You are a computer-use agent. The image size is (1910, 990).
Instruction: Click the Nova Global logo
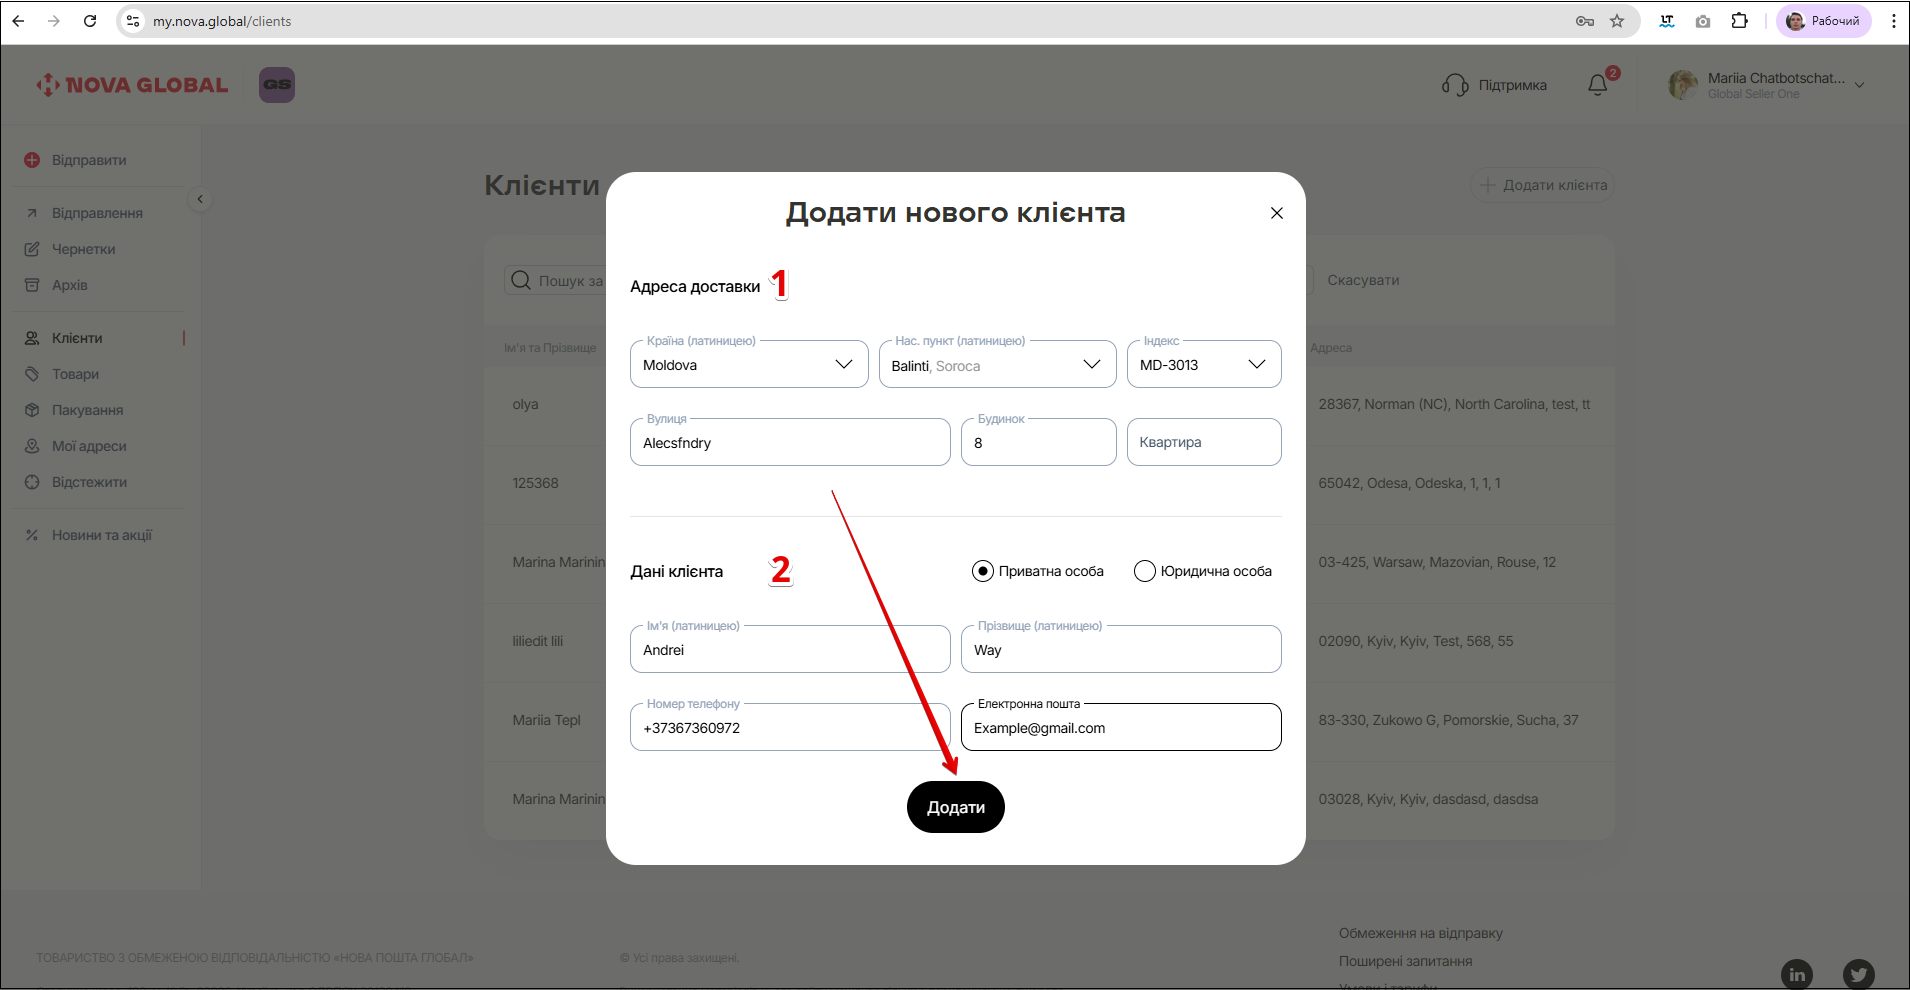click(x=132, y=85)
